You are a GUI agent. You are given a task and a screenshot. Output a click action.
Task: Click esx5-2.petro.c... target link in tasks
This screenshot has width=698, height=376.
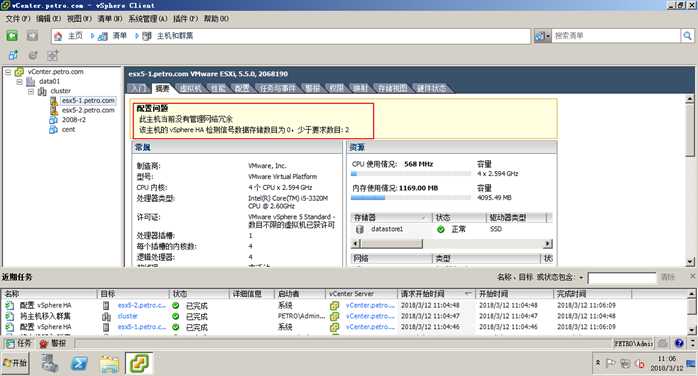pos(142,306)
